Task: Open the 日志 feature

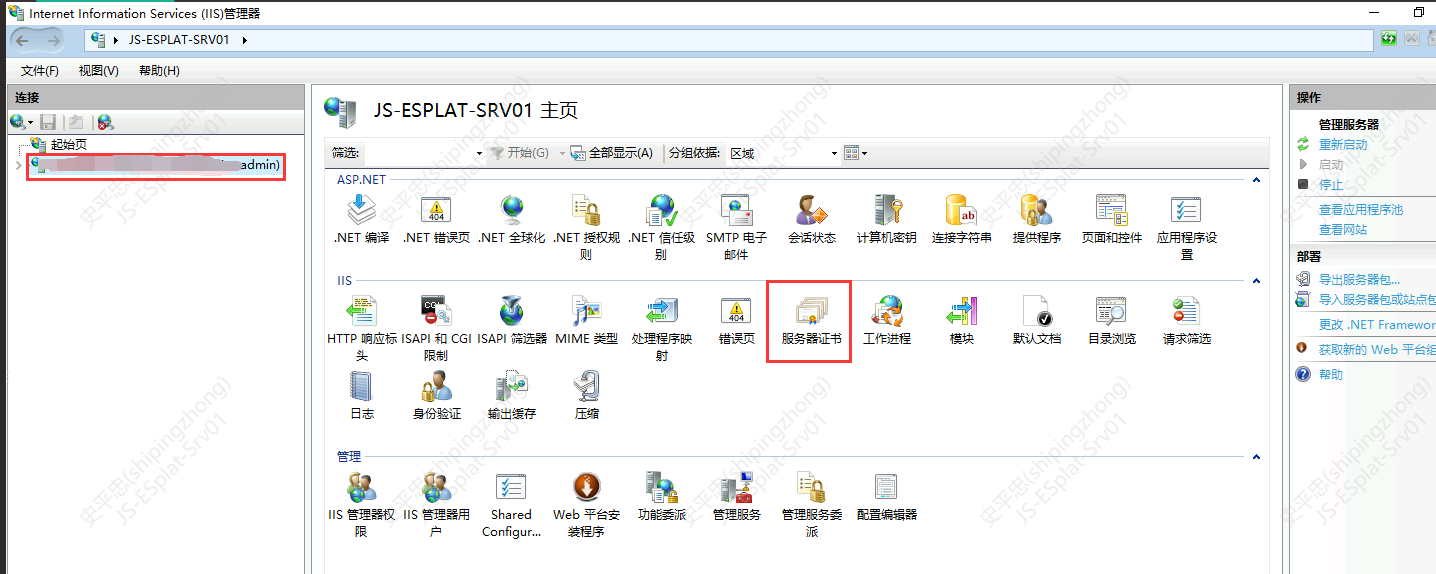Action: pos(361,395)
